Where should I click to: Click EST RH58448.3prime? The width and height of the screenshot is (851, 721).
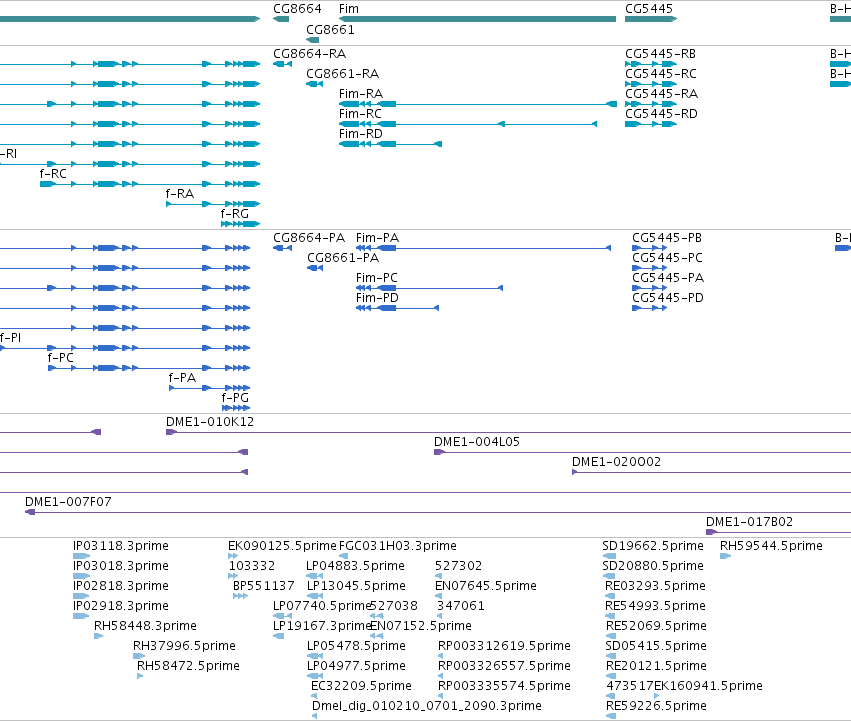click(145, 626)
